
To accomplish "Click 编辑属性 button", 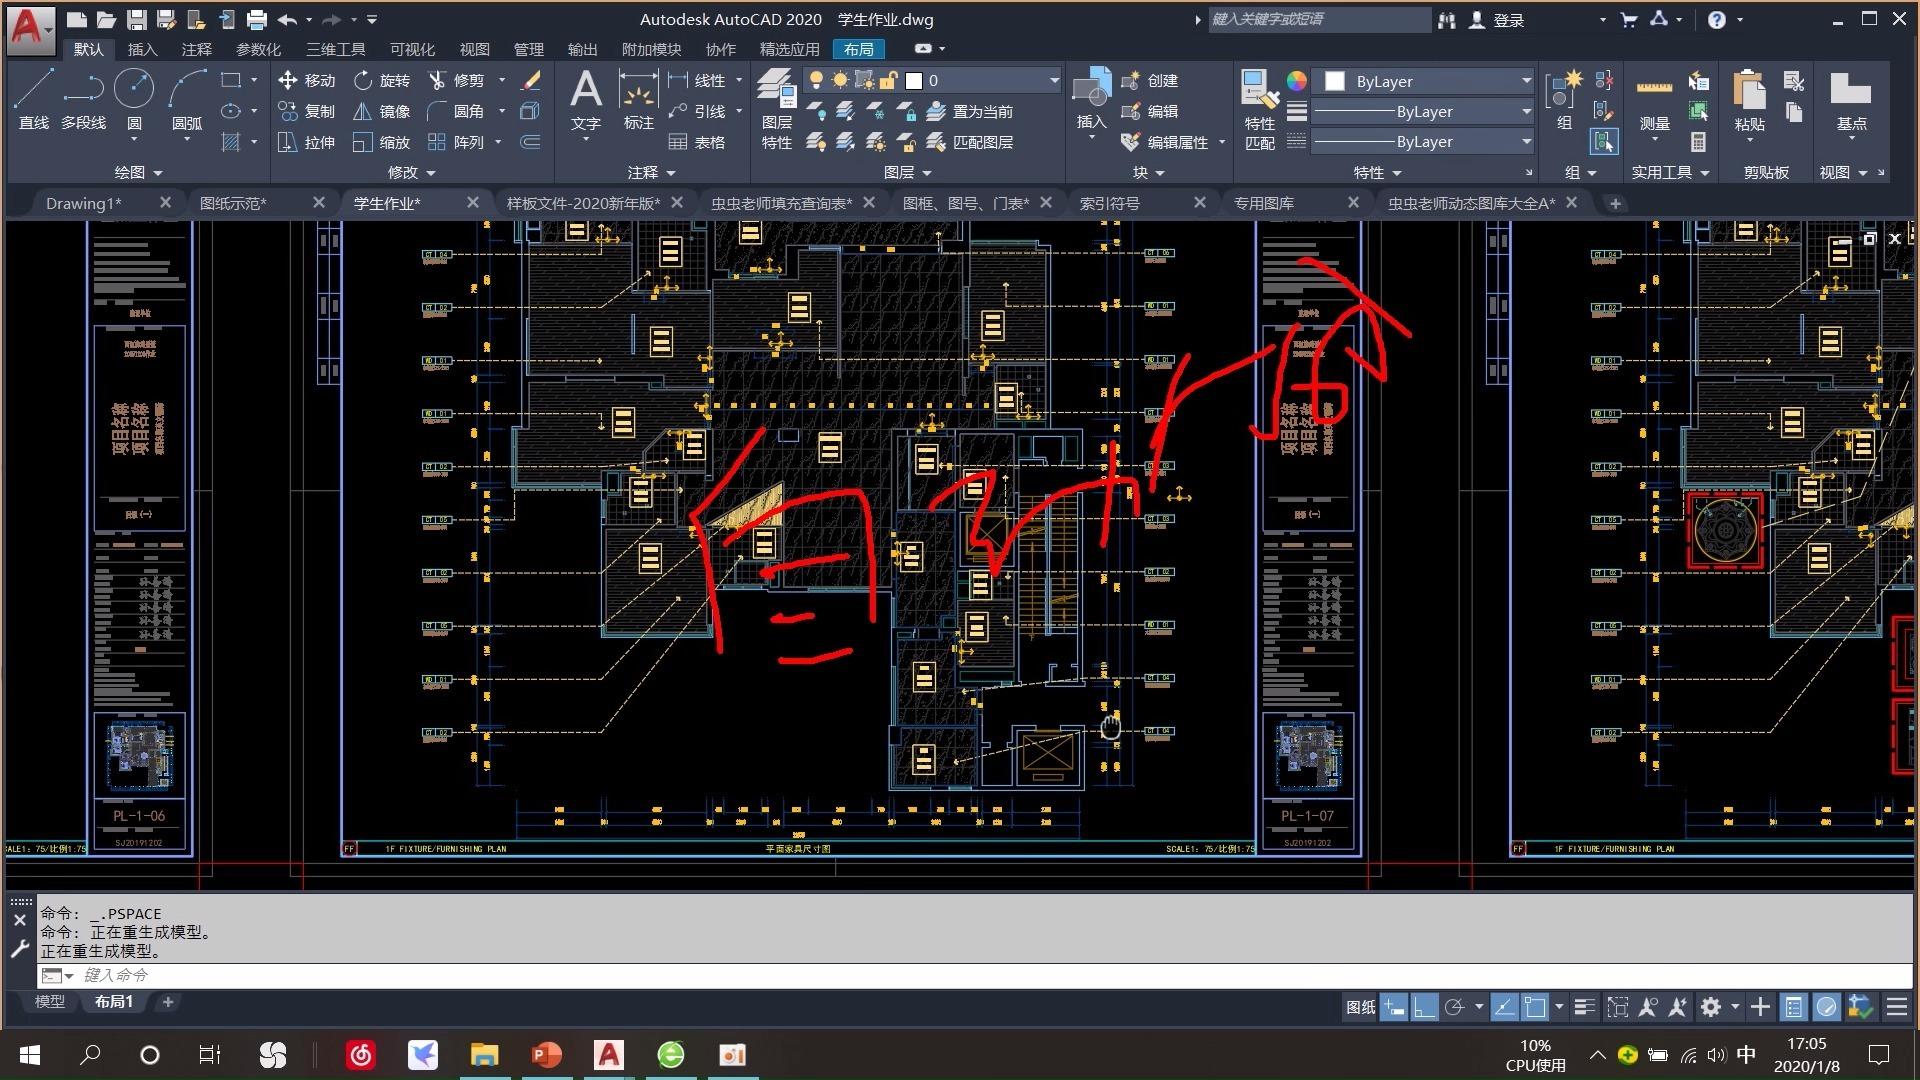I will pos(1166,142).
